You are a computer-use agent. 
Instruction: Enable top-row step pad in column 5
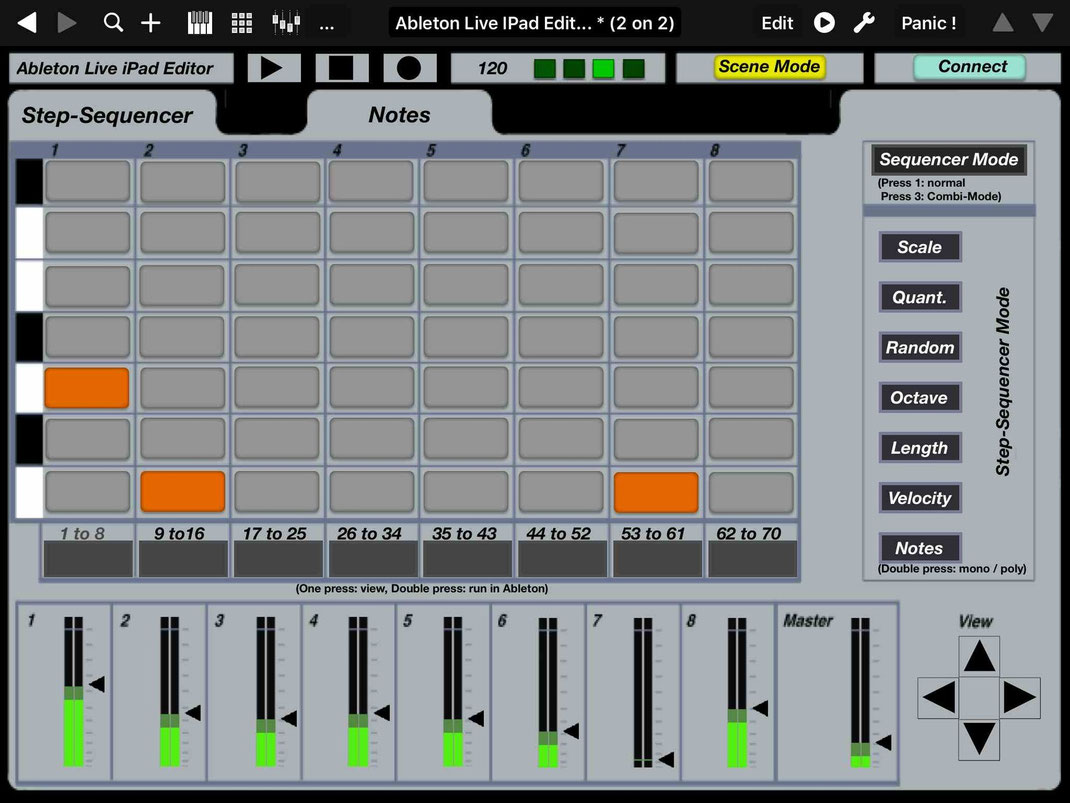click(466, 181)
